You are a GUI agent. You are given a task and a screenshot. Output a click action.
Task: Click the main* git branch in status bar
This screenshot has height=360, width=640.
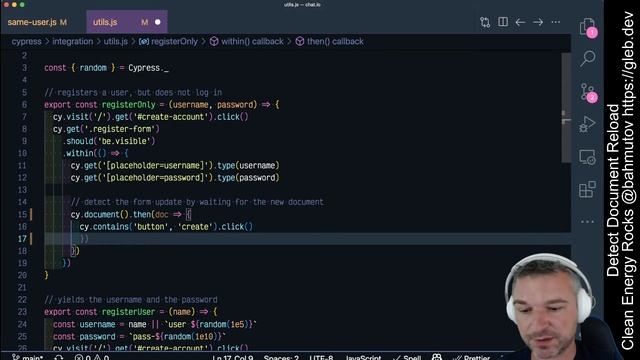click(x=28, y=358)
